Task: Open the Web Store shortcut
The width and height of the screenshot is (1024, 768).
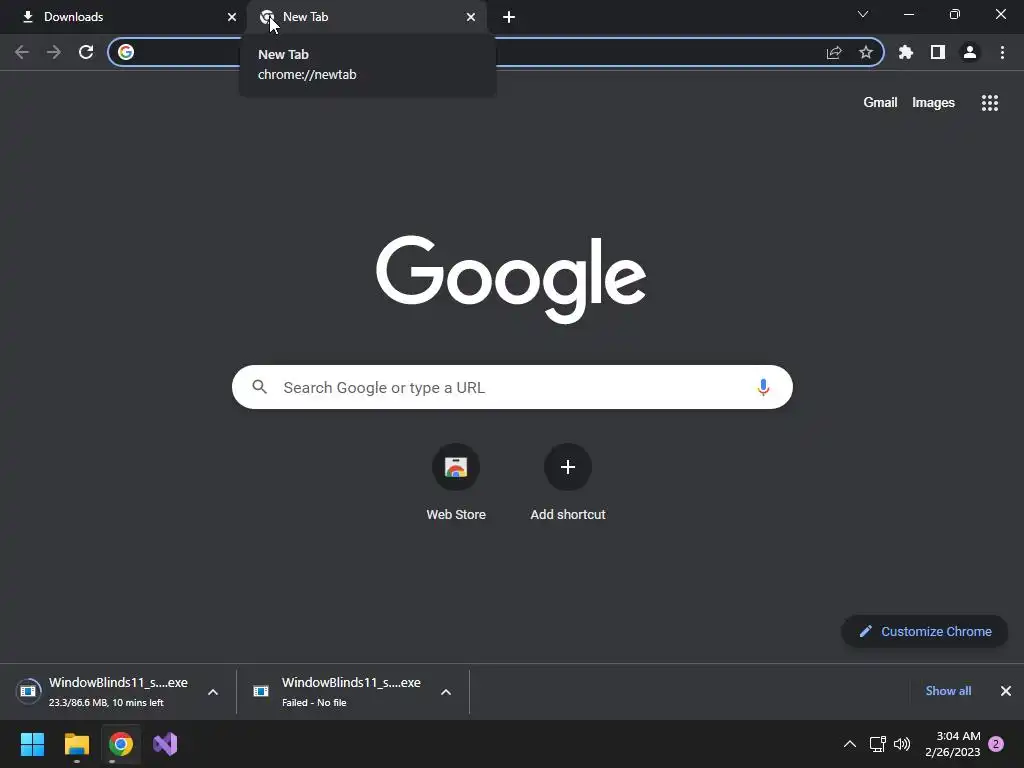Action: [456, 483]
